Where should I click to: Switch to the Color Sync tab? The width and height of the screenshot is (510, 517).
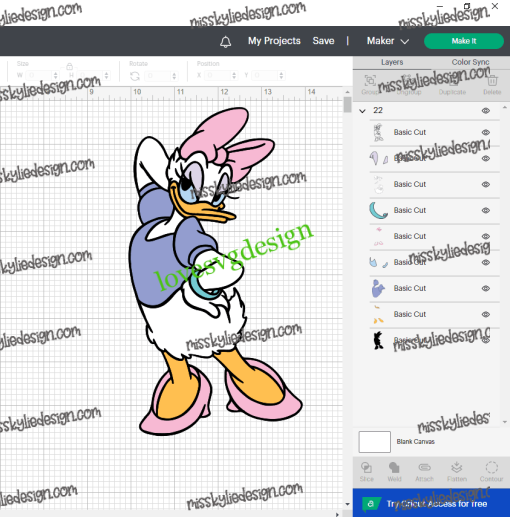pyautogui.click(x=470, y=62)
